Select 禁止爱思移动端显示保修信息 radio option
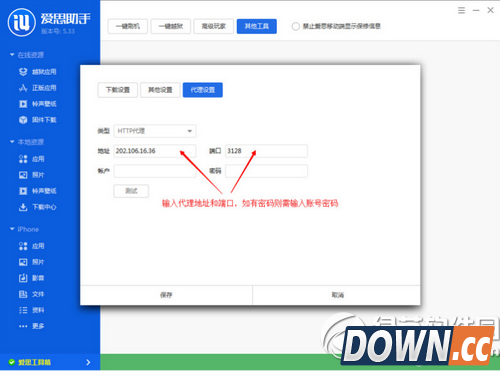The image size is (500, 371). [x=295, y=26]
